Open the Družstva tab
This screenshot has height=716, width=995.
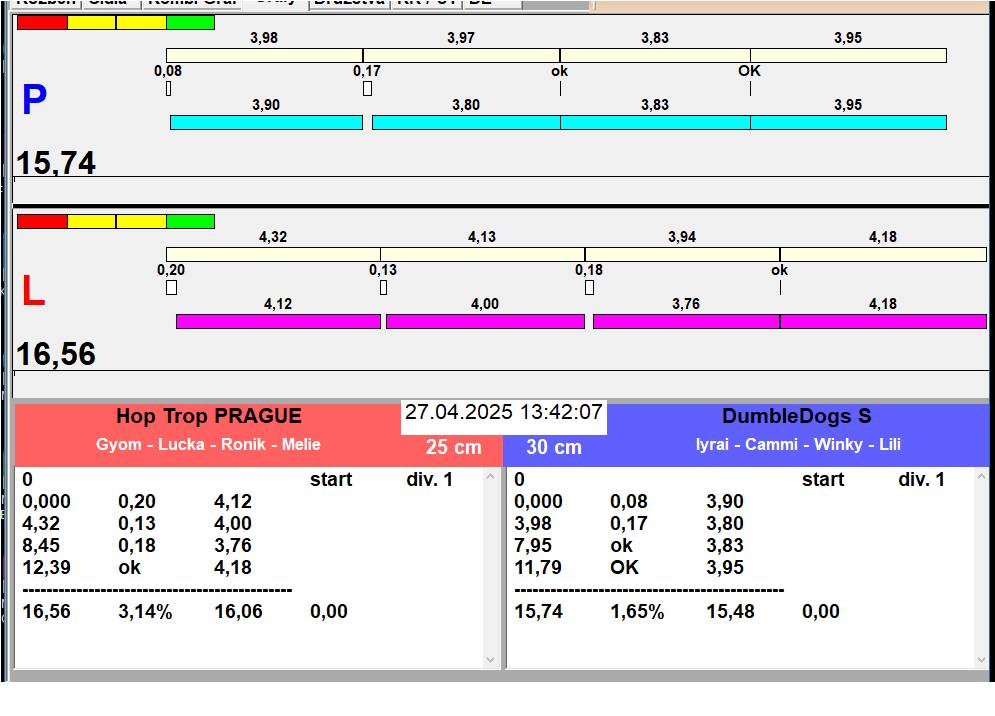tap(348, 3)
